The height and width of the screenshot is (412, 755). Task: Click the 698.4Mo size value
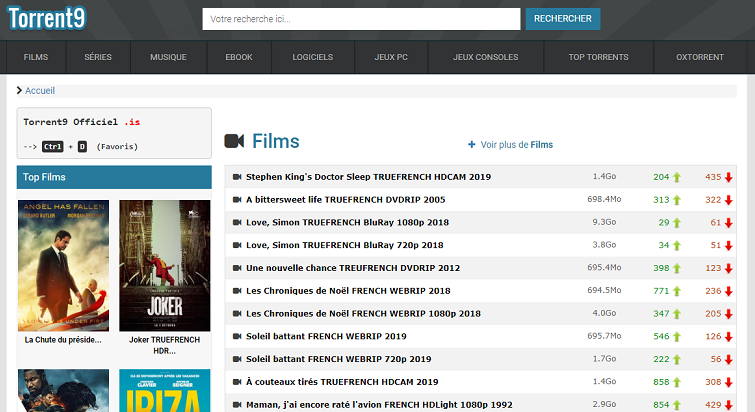tap(604, 199)
